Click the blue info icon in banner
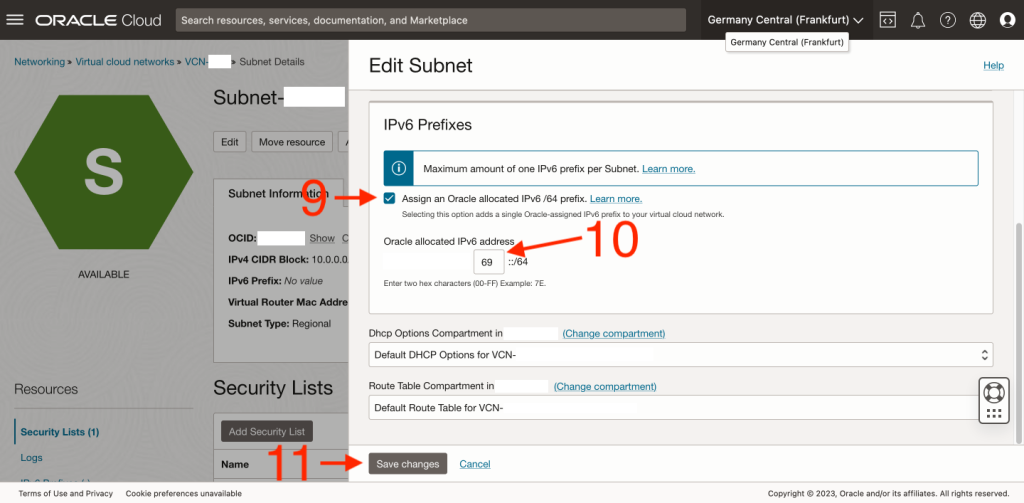Image resolution: width=1024 pixels, height=503 pixels. click(x=400, y=168)
